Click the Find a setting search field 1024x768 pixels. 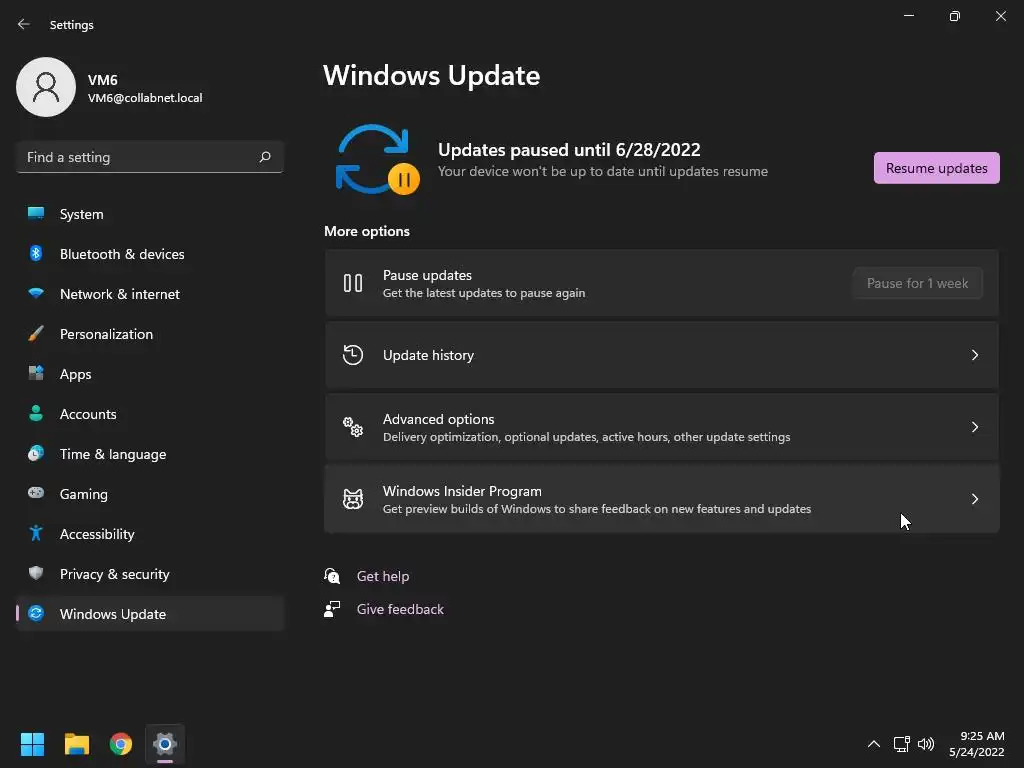click(150, 157)
